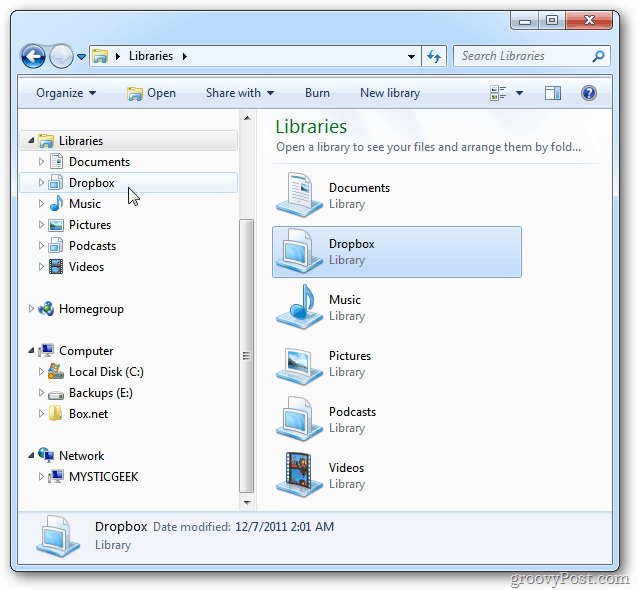Click navigation pane scroll up arrow
This screenshot has width=638, height=590.
[247, 118]
